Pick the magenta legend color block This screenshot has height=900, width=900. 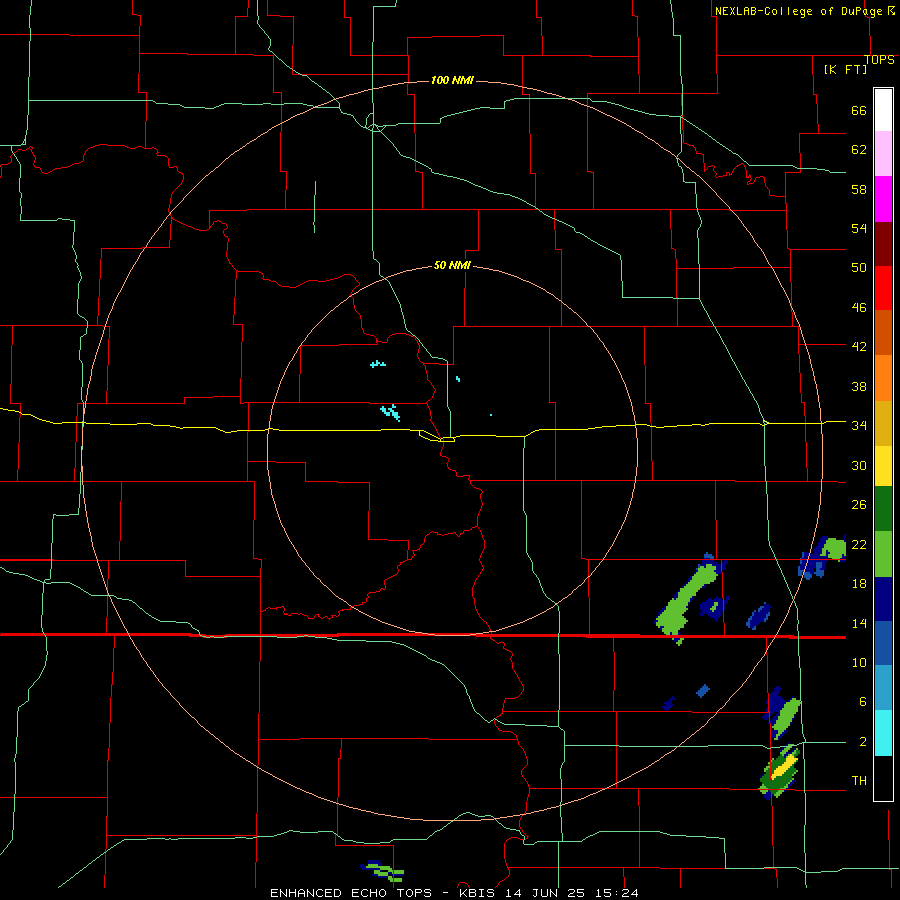pyautogui.click(x=883, y=199)
